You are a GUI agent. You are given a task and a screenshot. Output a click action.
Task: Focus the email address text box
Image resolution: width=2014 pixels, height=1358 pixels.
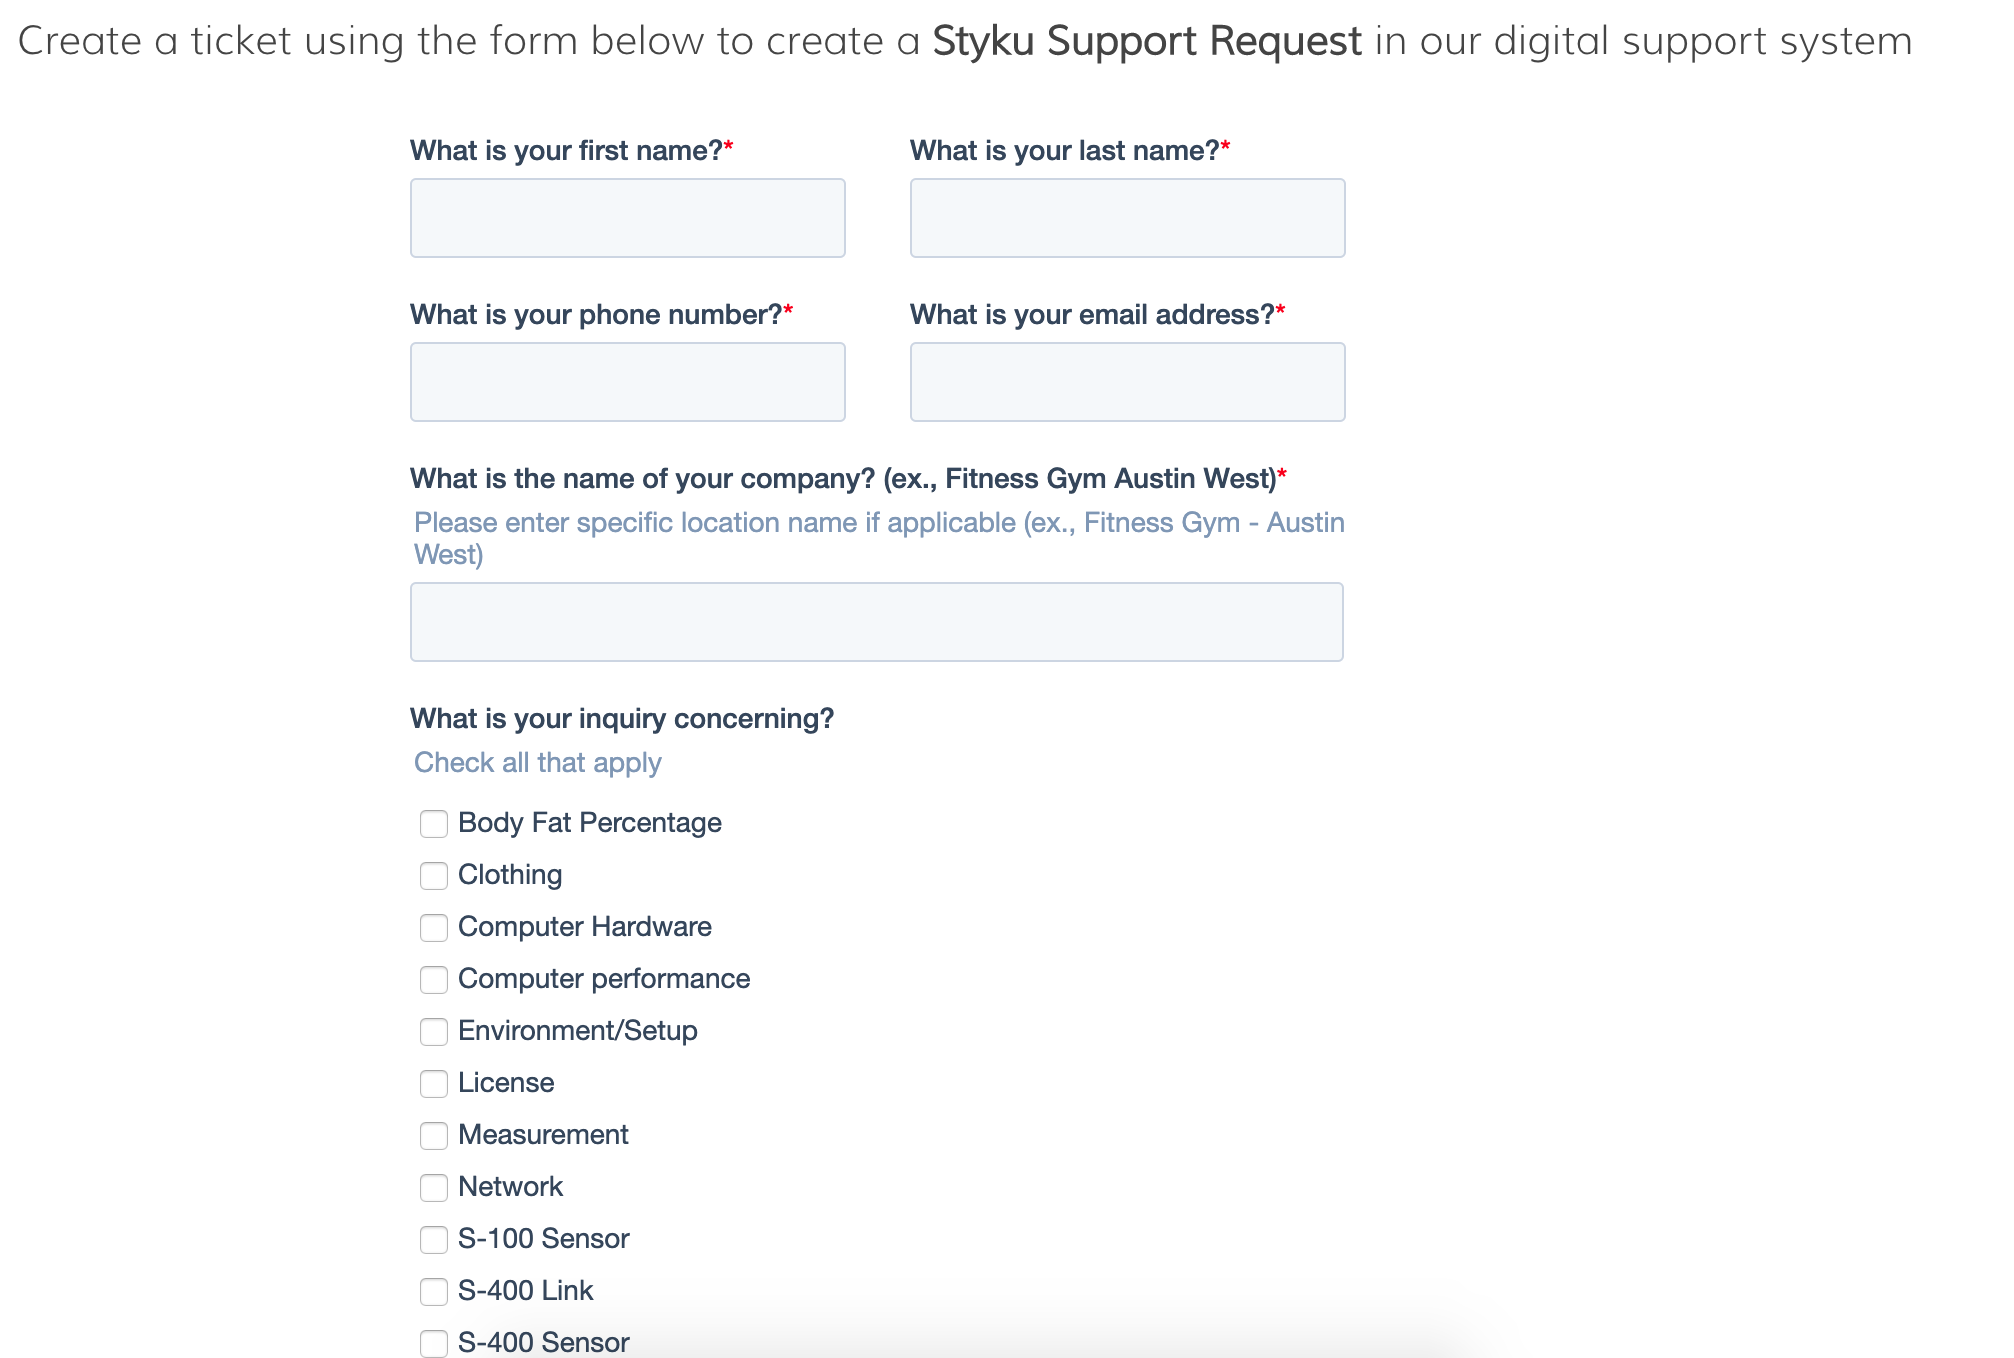click(1127, 382)
